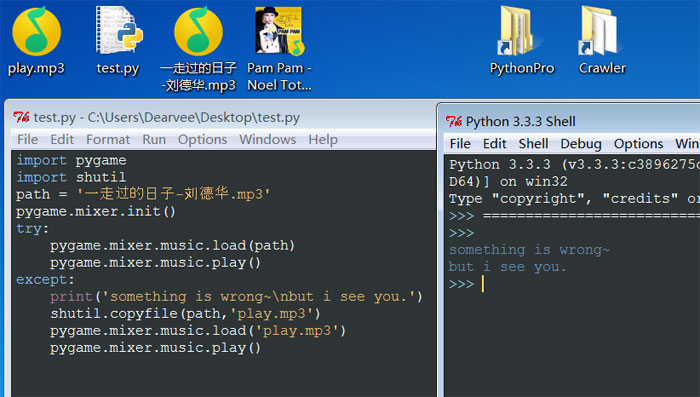
Task: Open Options menu in Python Shell window
Action: (638, 143)
